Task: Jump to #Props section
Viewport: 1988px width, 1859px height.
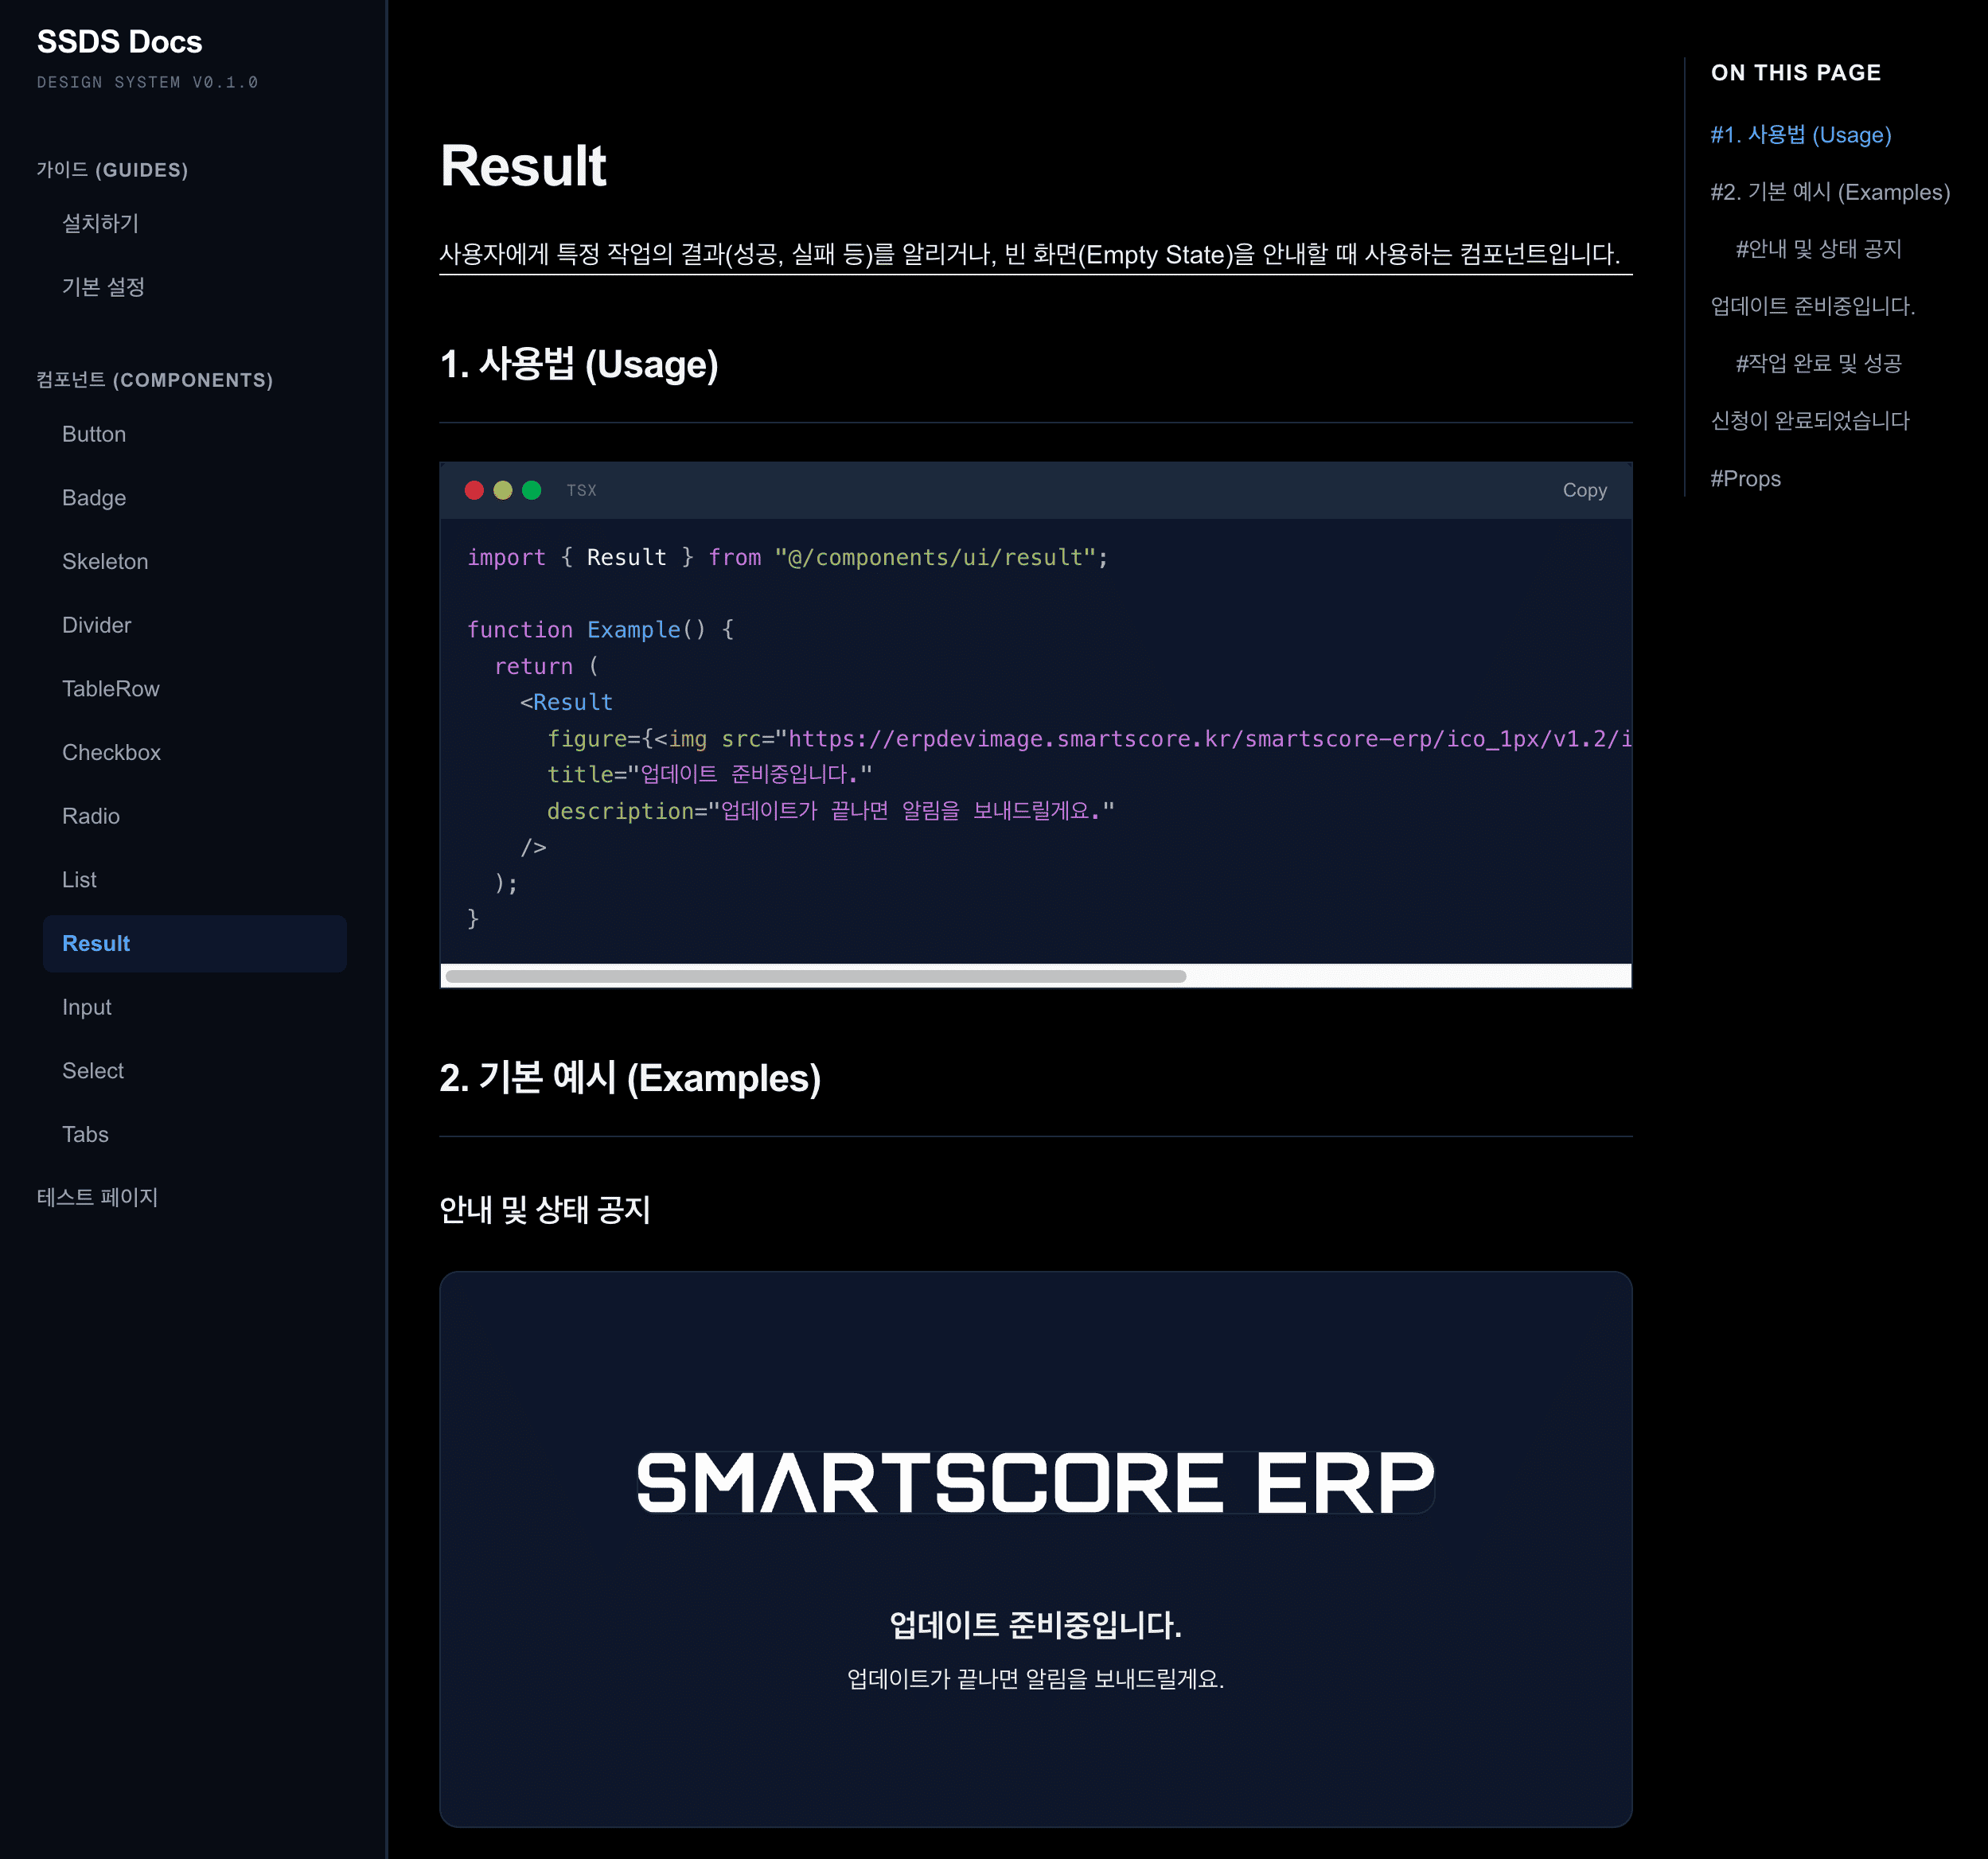Action: [1745, 479]
